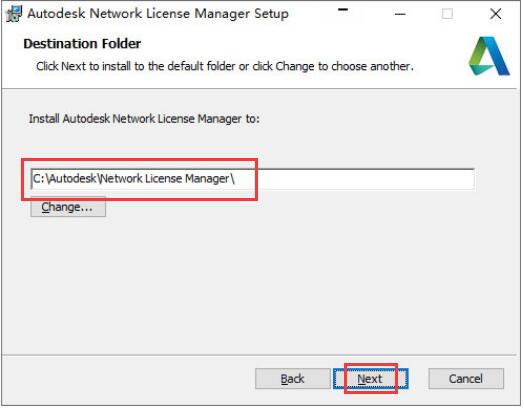The width and height of the screenshot is (524, 410).
Task: Minimize the Setup window
Action: [x=402, y=14]
